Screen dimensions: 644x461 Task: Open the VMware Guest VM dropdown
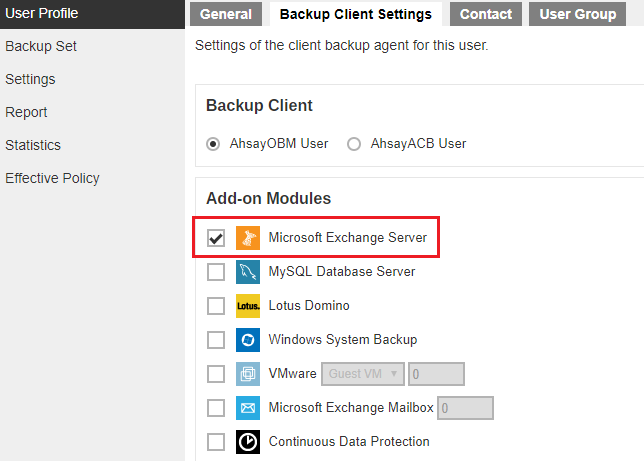click(x=363, y=374)
